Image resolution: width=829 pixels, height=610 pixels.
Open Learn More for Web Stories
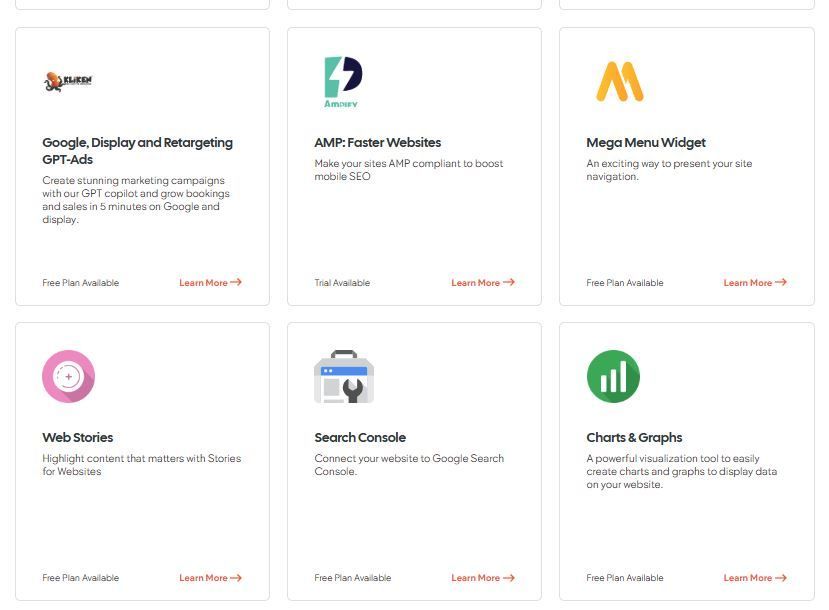[210, 578]
